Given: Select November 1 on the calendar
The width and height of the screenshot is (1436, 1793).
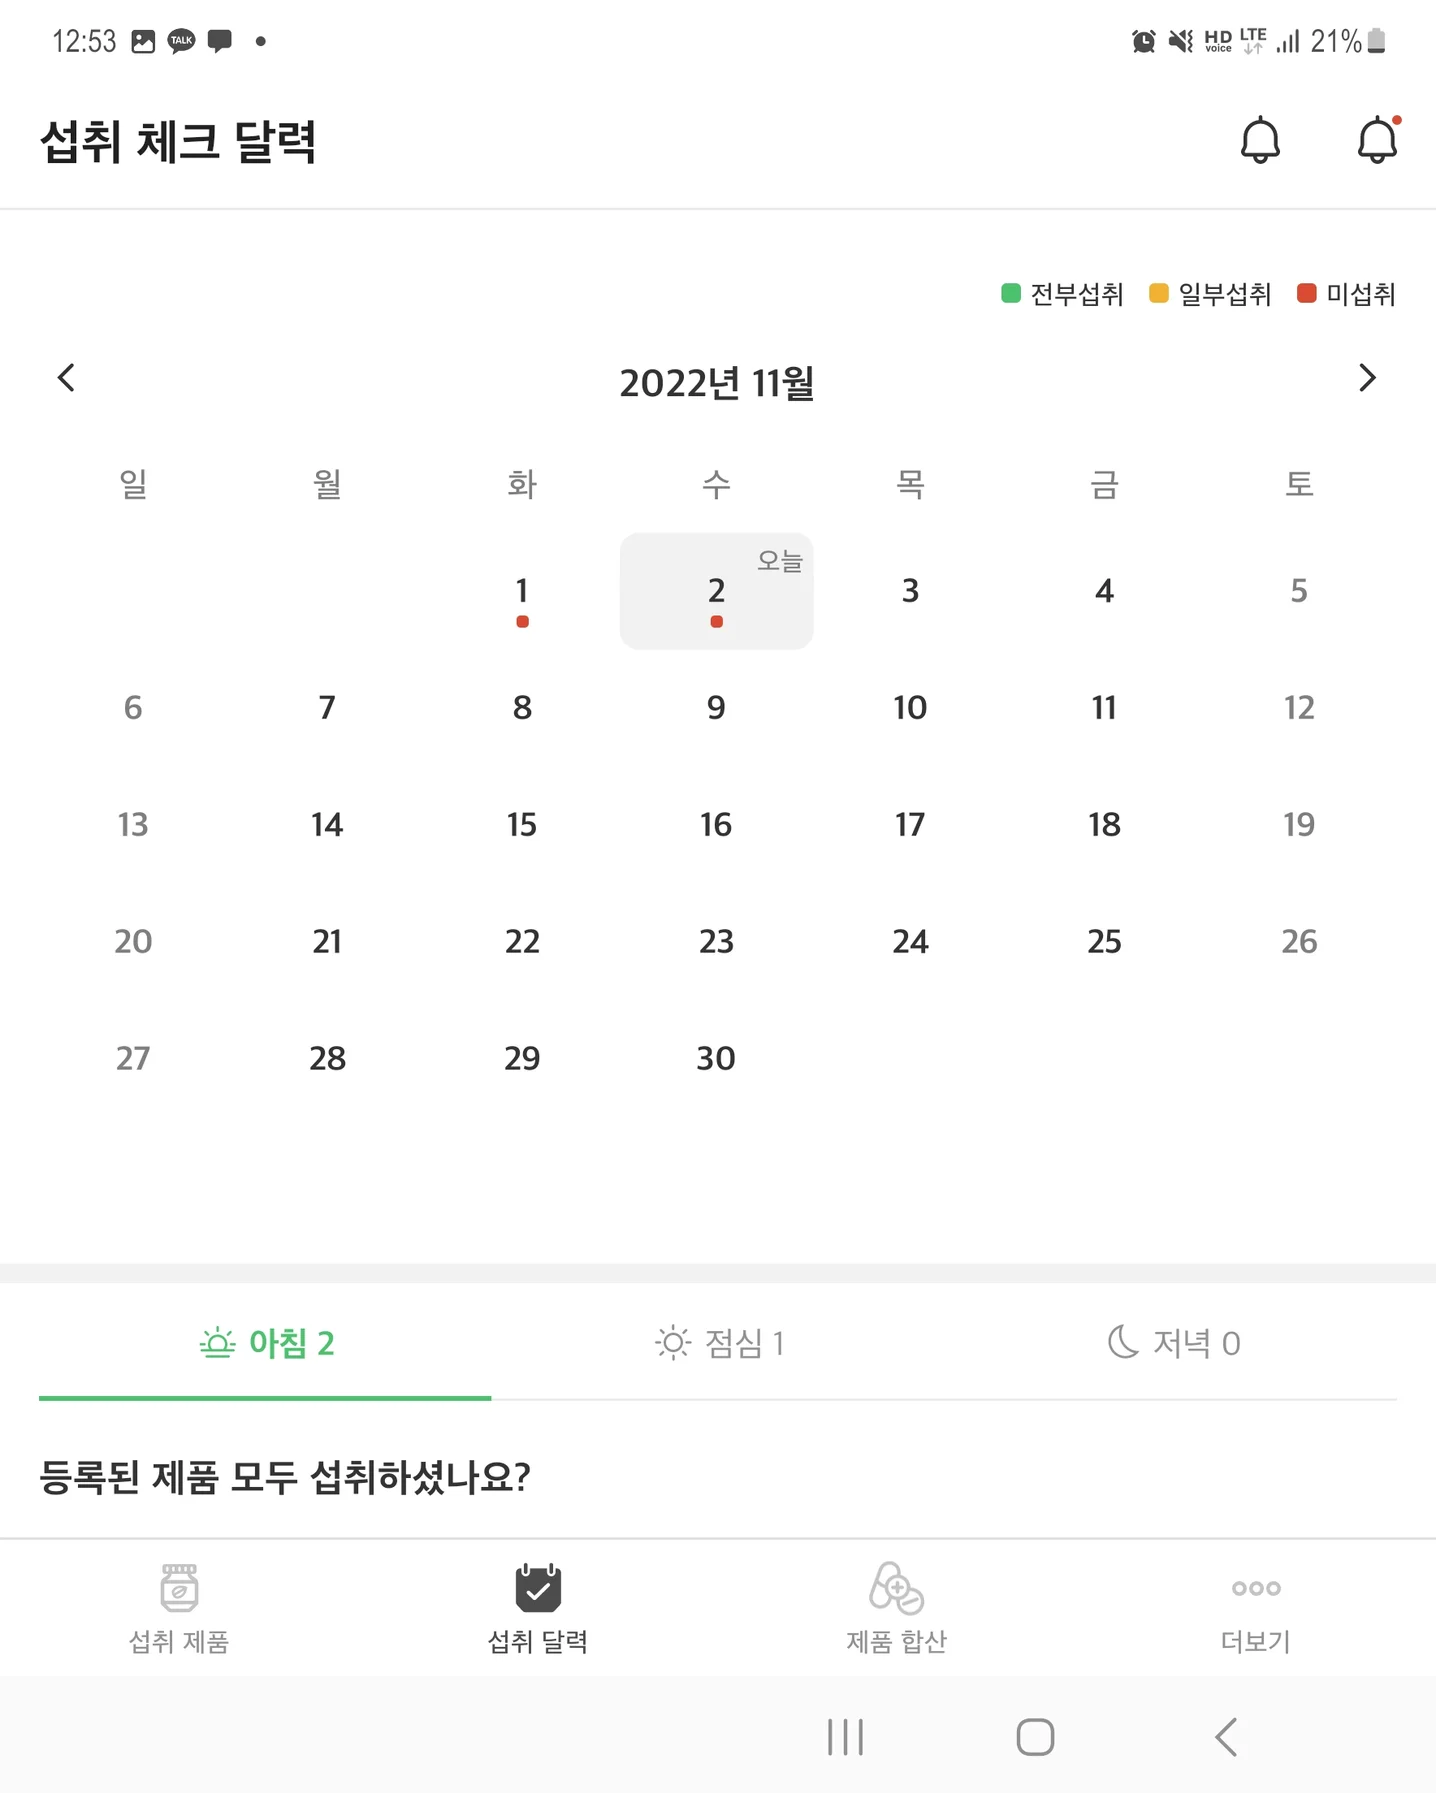Looking at the screenshot, I should point(522,591).
